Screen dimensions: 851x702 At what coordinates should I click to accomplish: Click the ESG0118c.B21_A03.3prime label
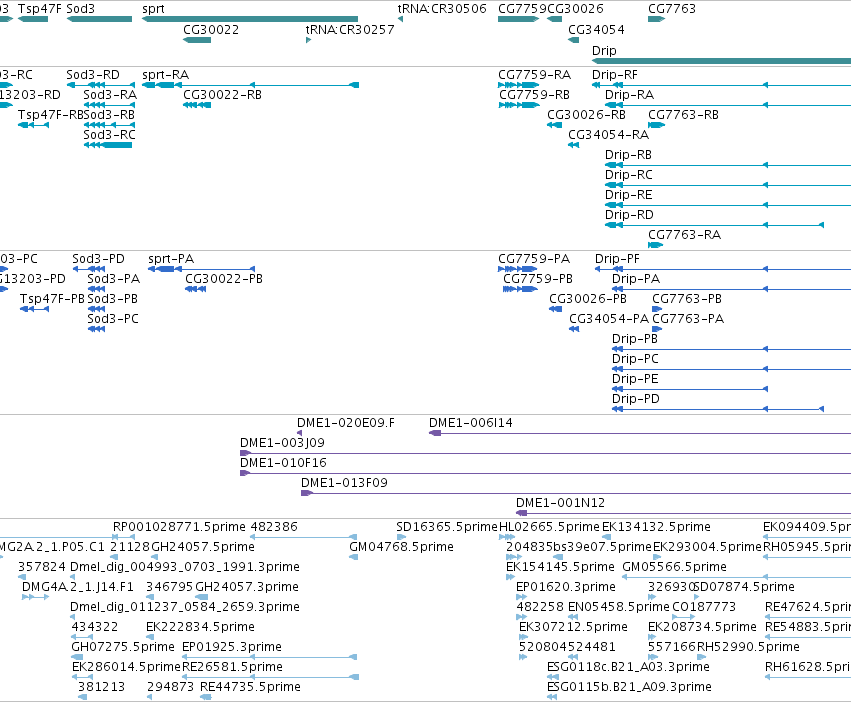click(628, 667)
